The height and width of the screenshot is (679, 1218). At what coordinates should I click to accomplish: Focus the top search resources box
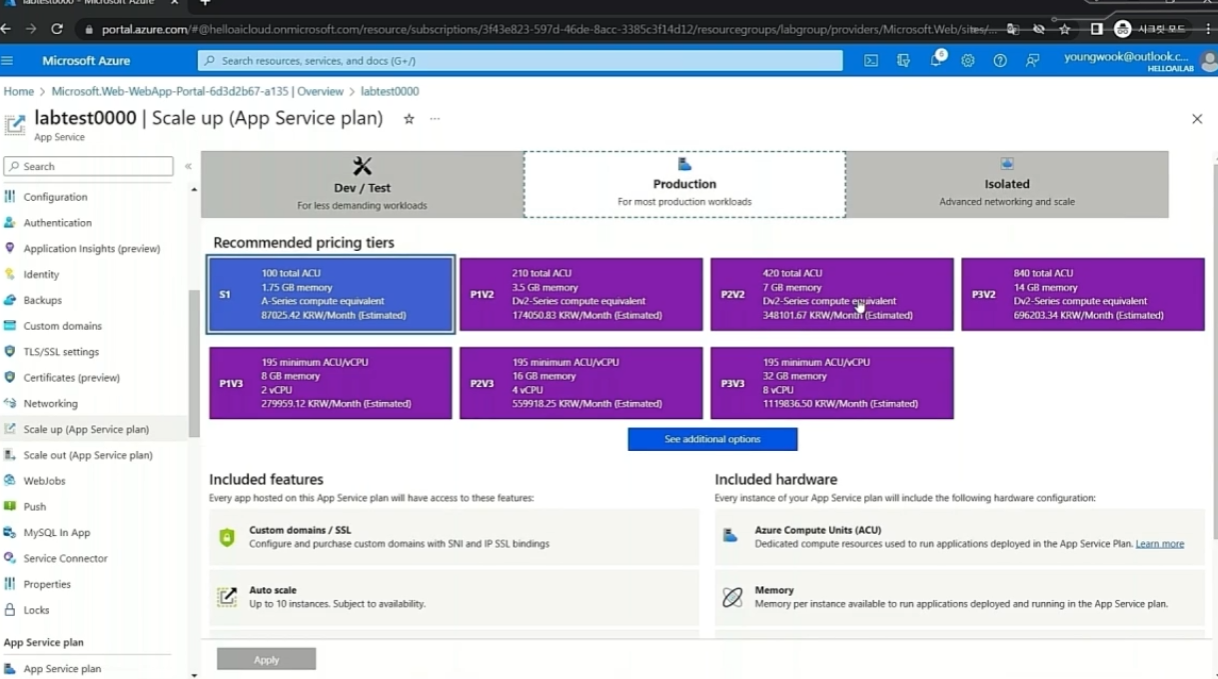(520, 61)
